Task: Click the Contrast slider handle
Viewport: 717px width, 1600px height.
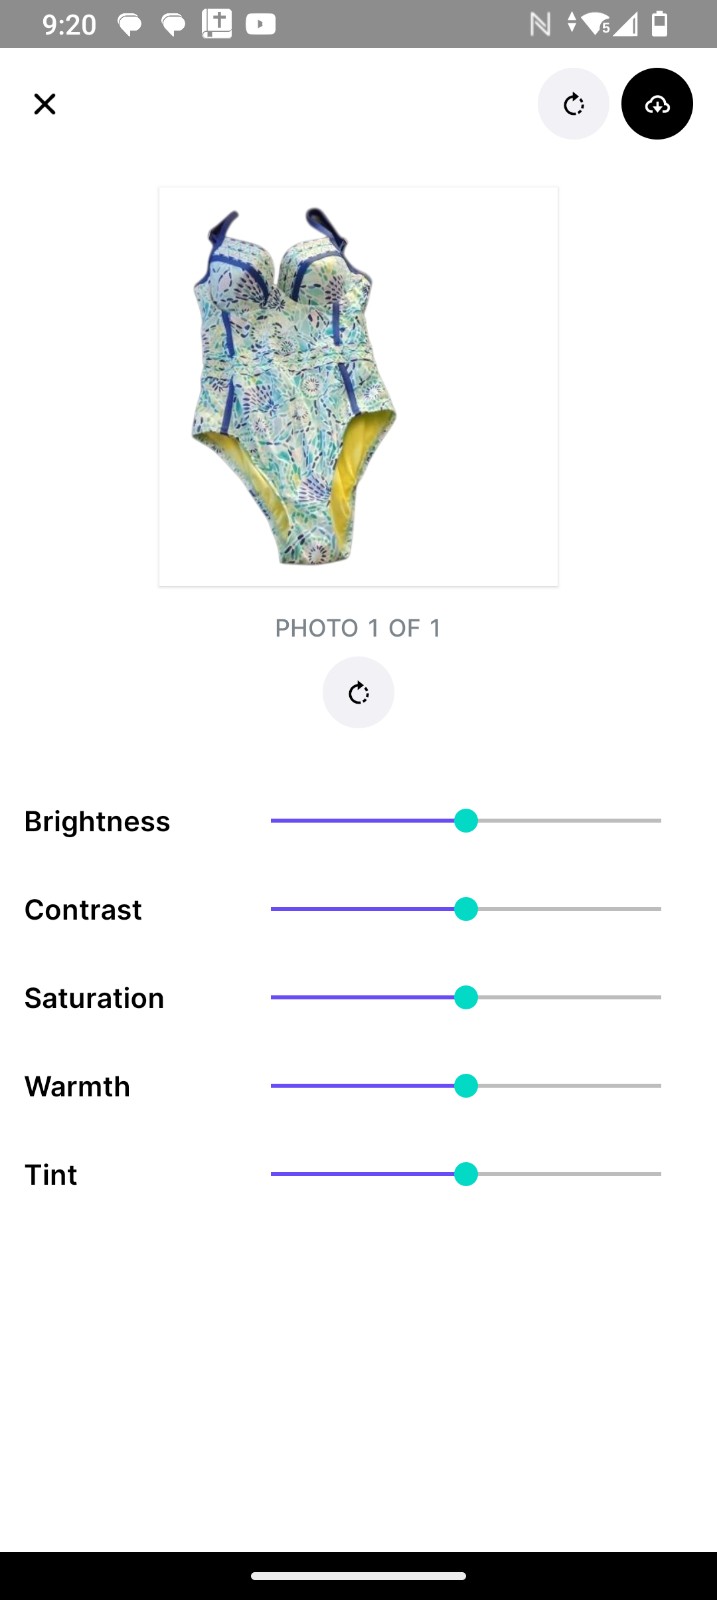Action: tap(466, 909)
